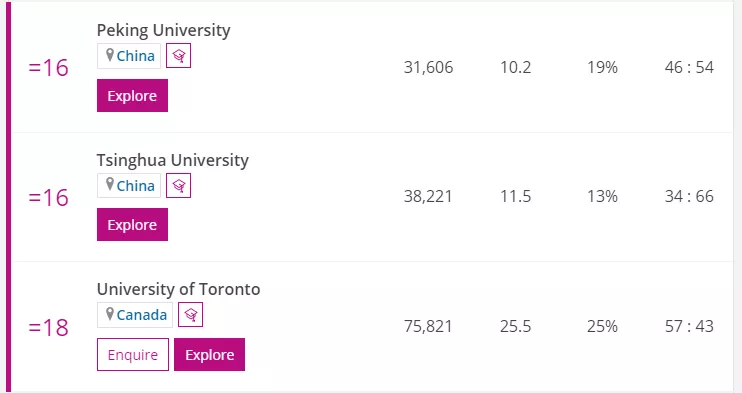Click the graduation cap icon for Peking University
742x393 pixels.
(x=178, y=56)
